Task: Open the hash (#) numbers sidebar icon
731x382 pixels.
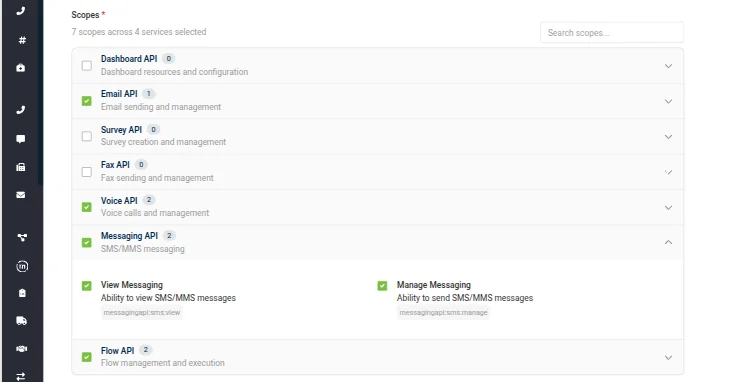Action: tap(21, 40)
